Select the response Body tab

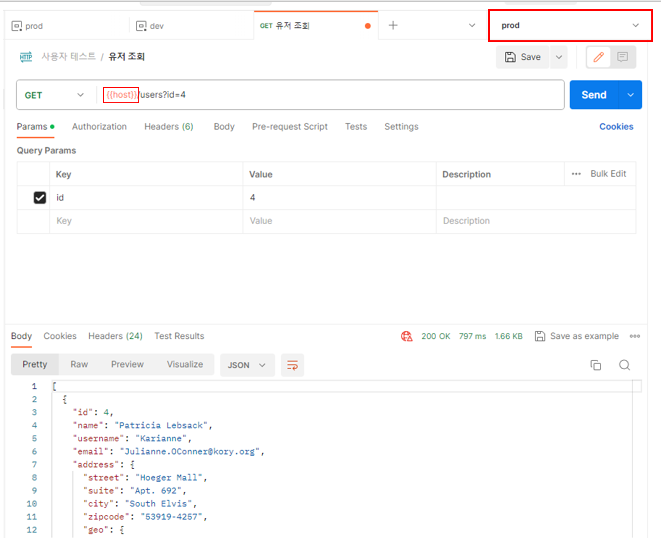click(21, 336)
